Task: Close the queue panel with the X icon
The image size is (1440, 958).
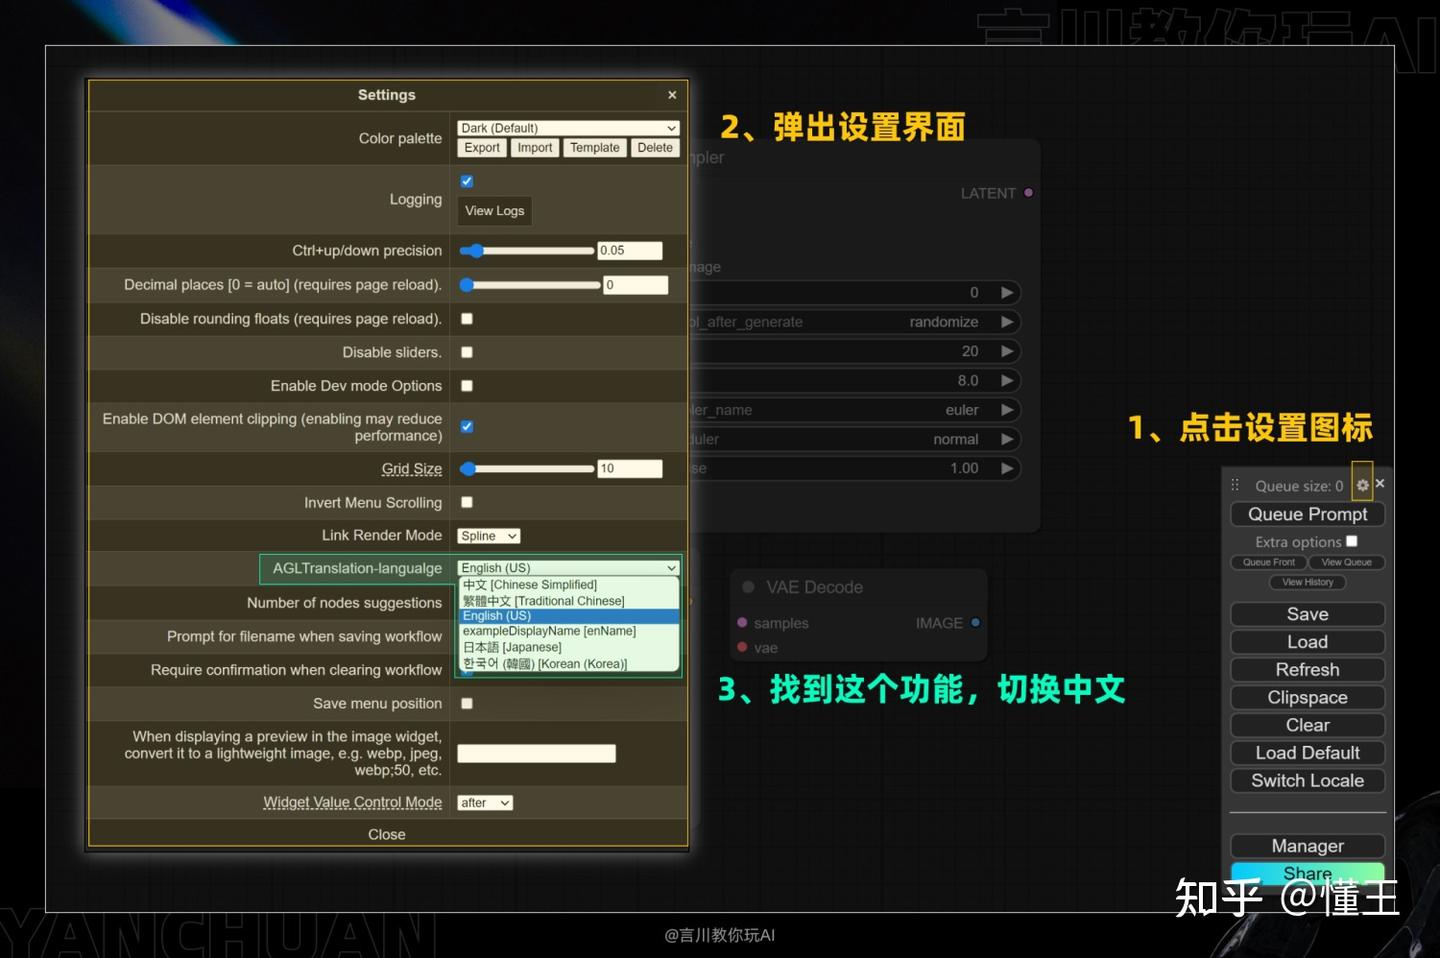Action: point(1380,483)
